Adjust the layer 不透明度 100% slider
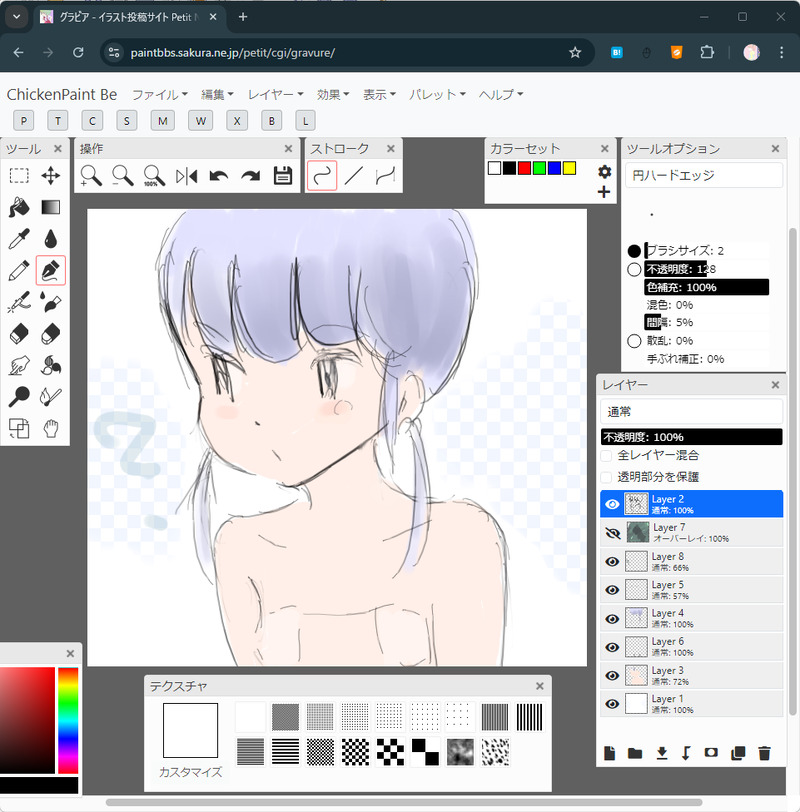Screen dimensions: 800x812 (691, 437)
